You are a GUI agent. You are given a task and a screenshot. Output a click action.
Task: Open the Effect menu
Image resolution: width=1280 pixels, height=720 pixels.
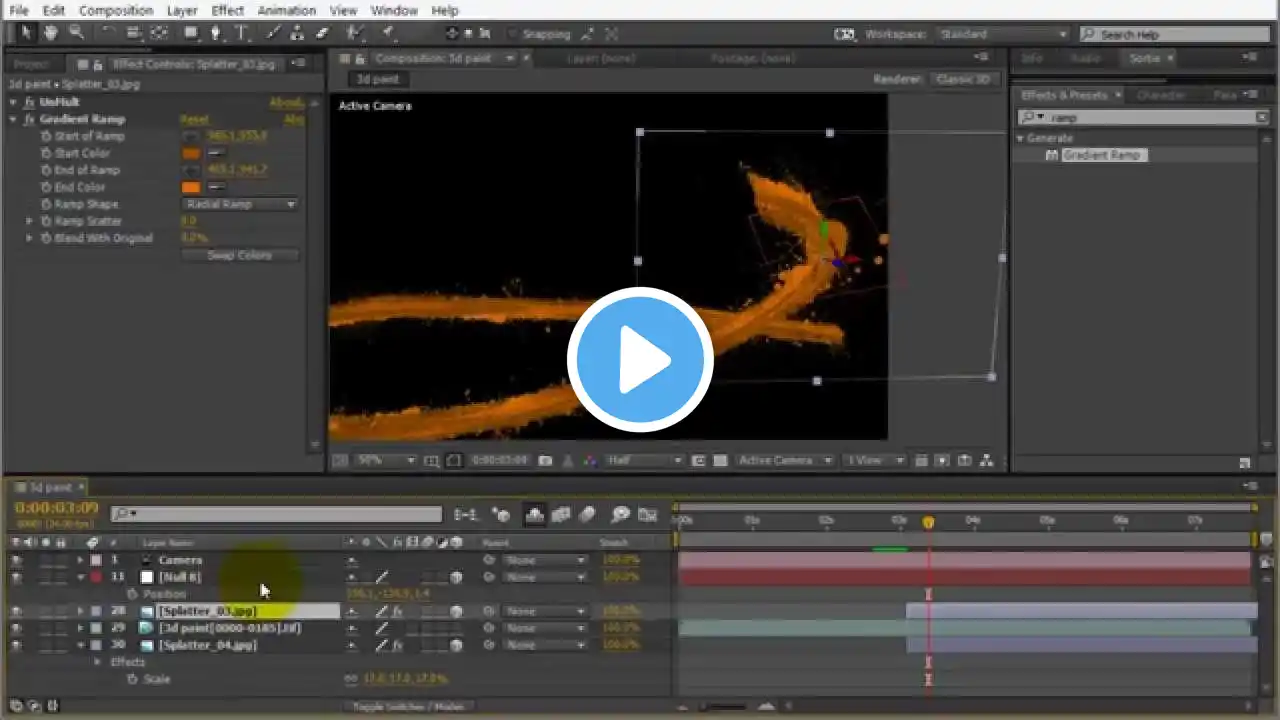(x=227, y=10)
